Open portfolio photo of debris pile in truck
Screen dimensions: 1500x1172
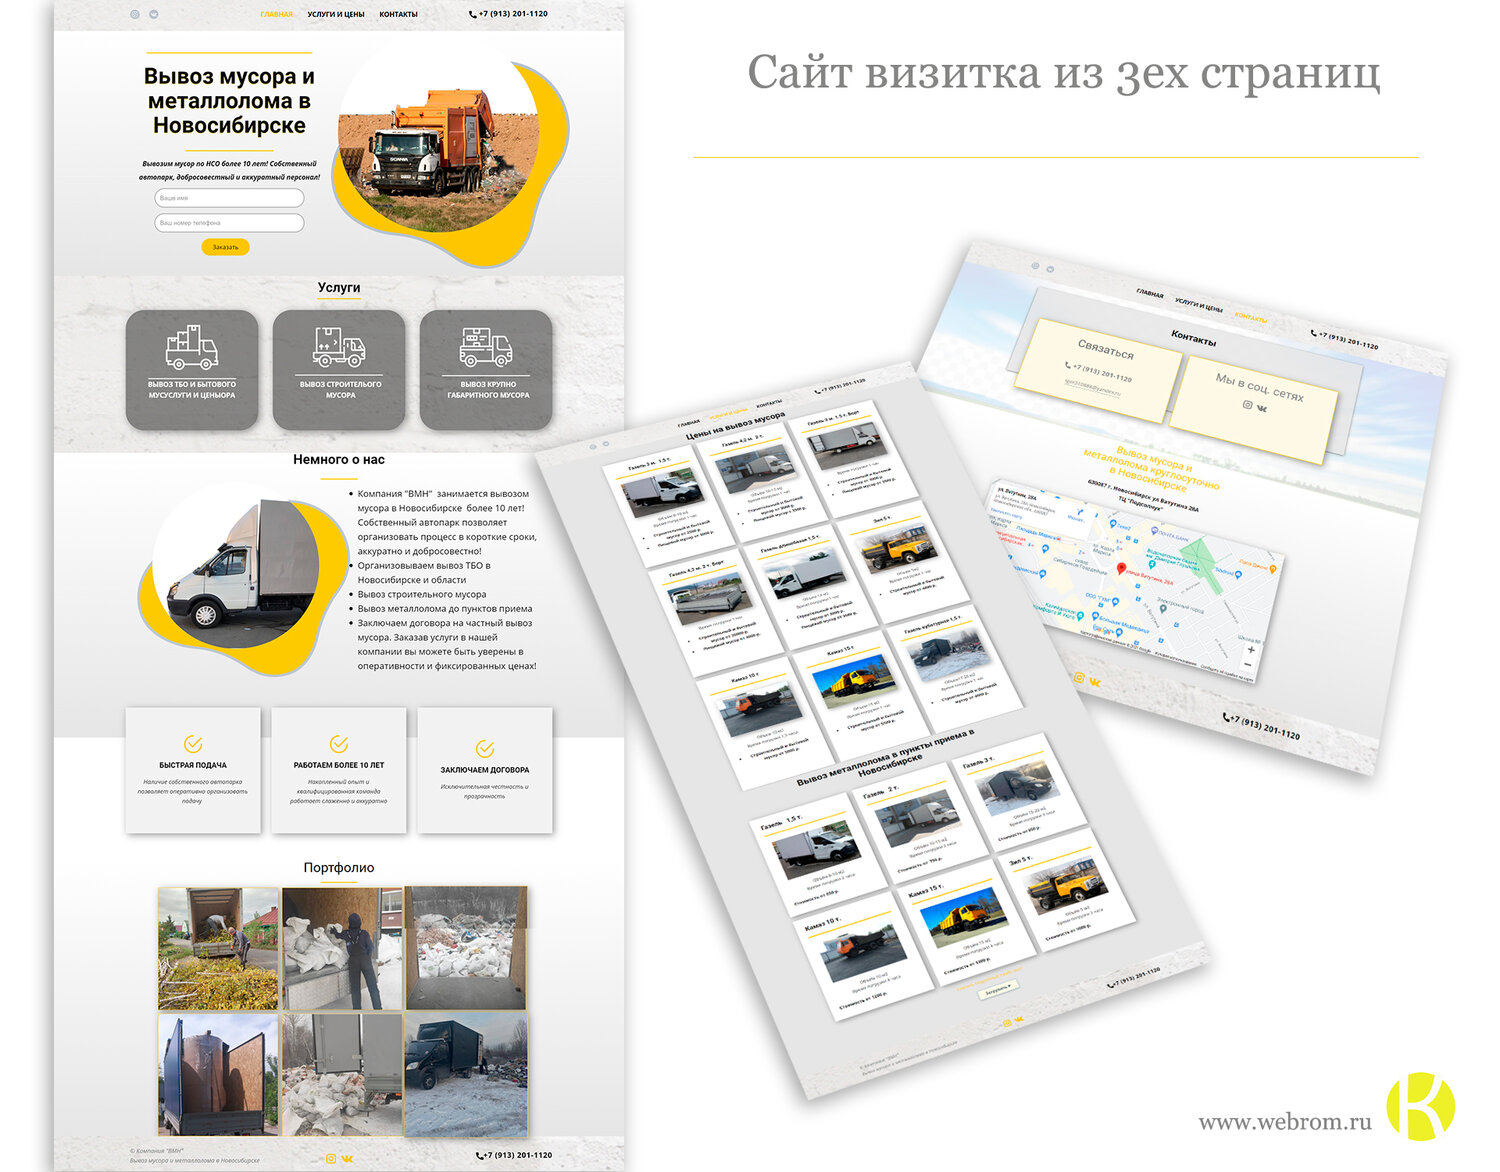coord(466,948)
